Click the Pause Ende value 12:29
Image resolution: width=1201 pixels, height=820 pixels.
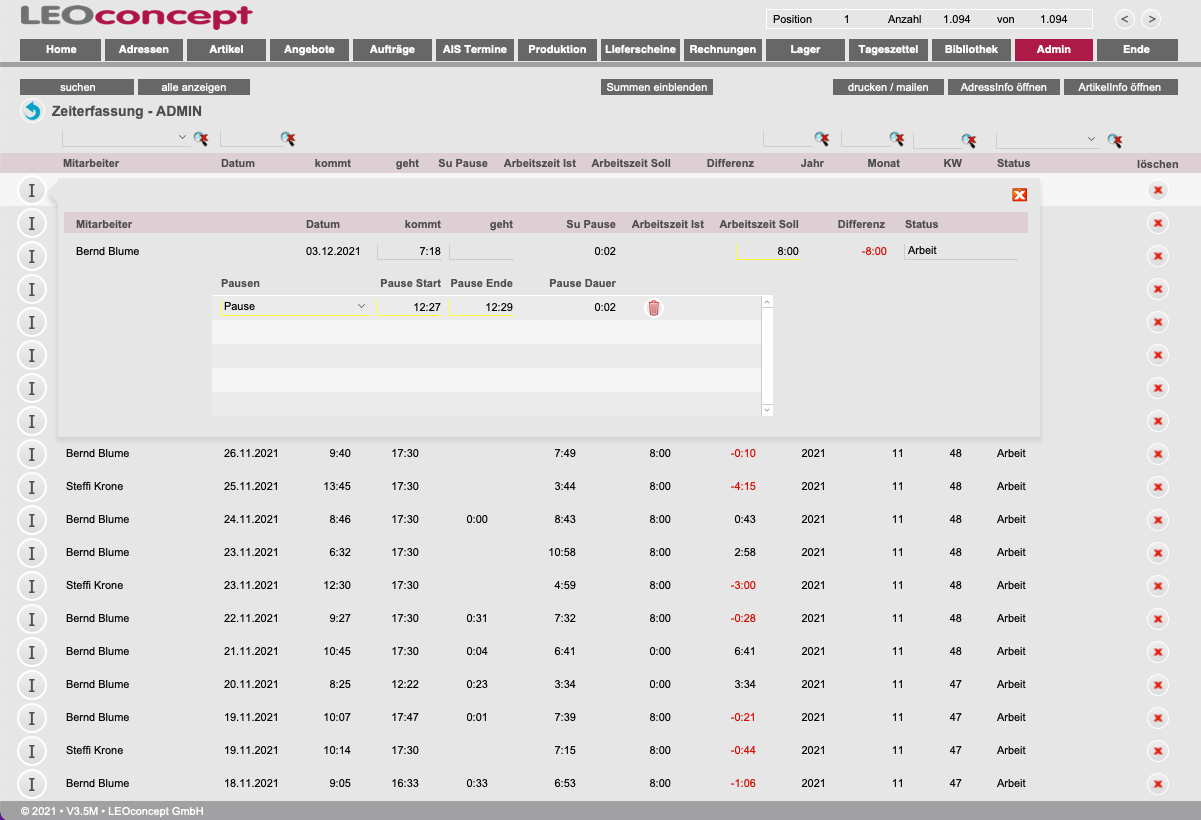[x=499, y=307]
